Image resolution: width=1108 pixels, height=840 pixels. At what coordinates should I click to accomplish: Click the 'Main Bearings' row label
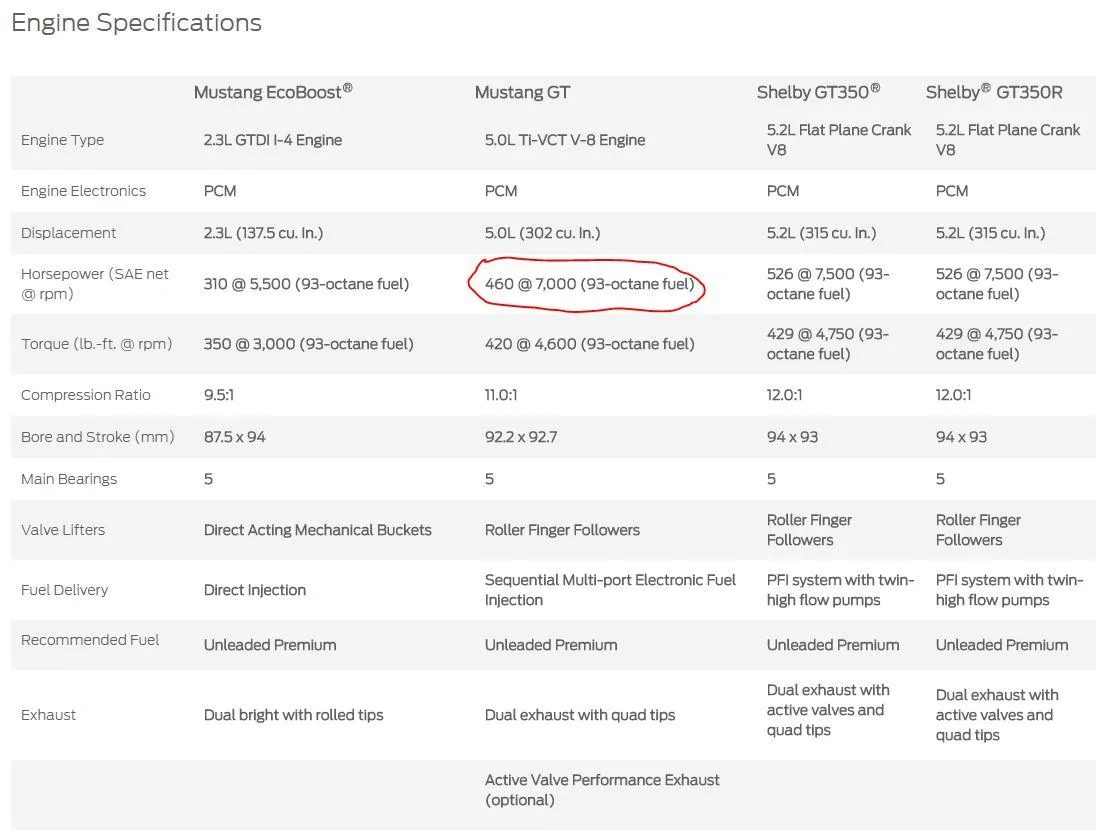point(69,479)
